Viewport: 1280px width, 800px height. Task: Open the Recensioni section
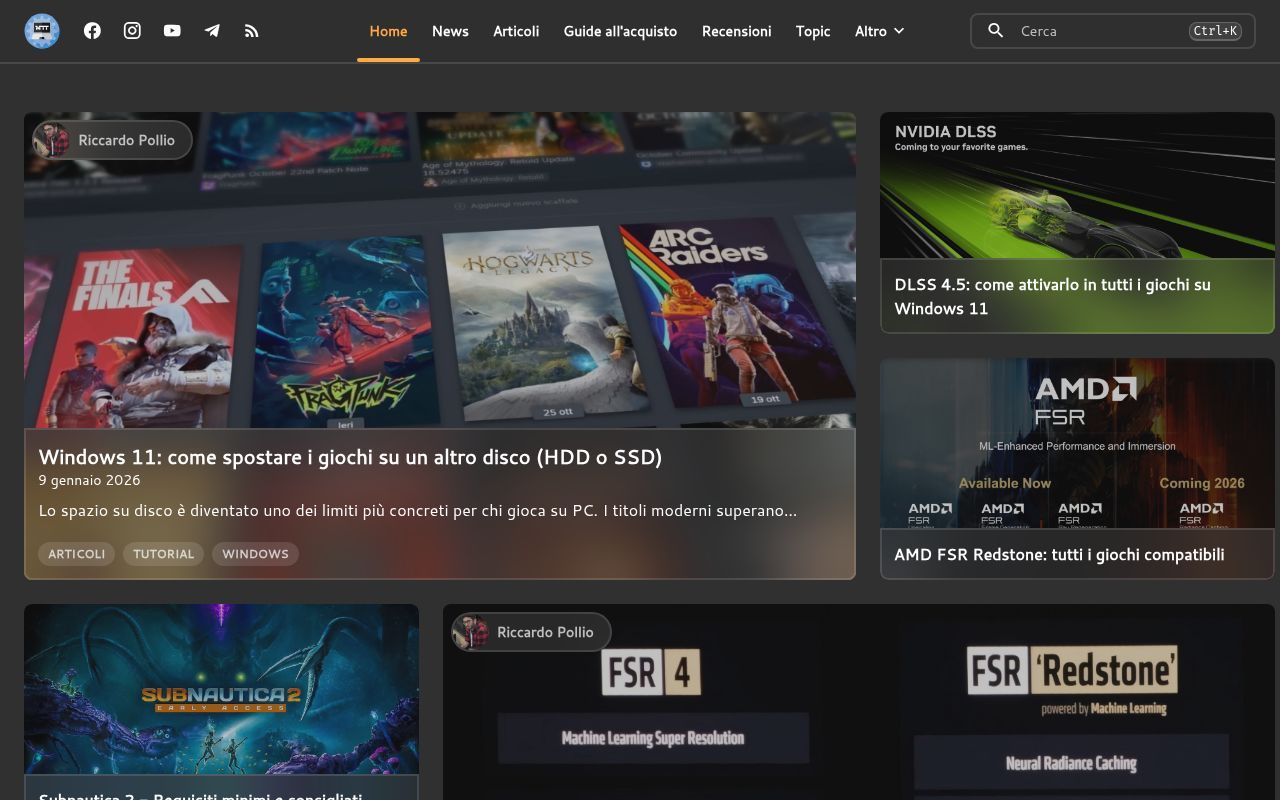pyautogui.click(x=736, y=31)
